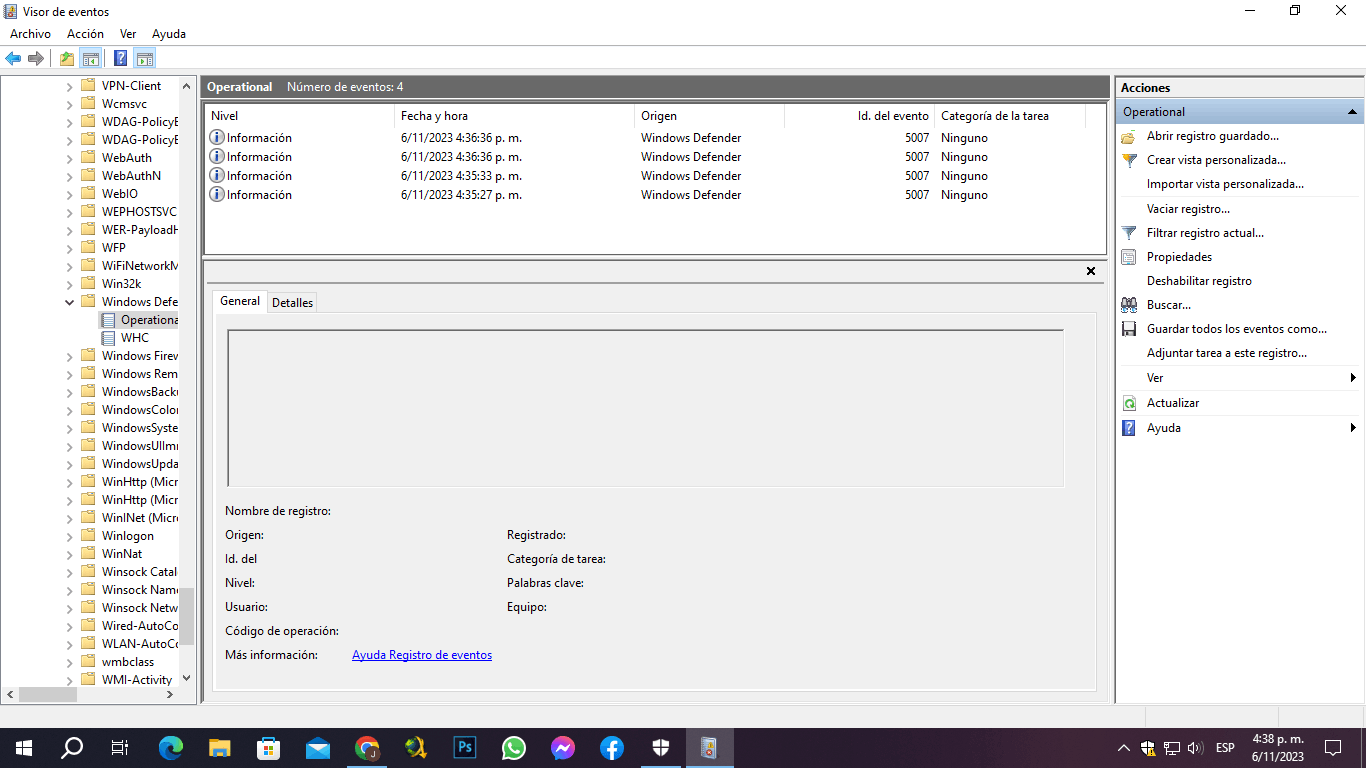Image resolution: width=1366 pixels, height=768 pixels.
Task: Expand the WFP tree node
Action: (69, 248)
